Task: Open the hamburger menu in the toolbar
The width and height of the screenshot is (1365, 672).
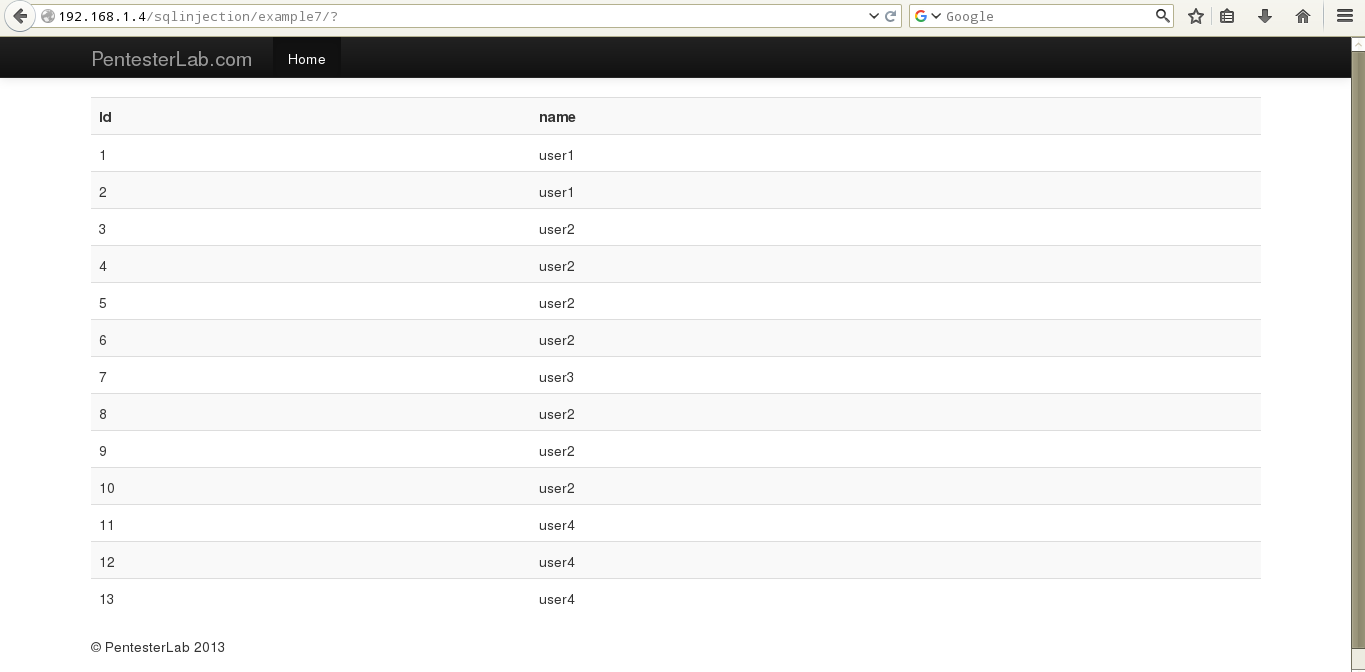Action: coord(1344,16)
